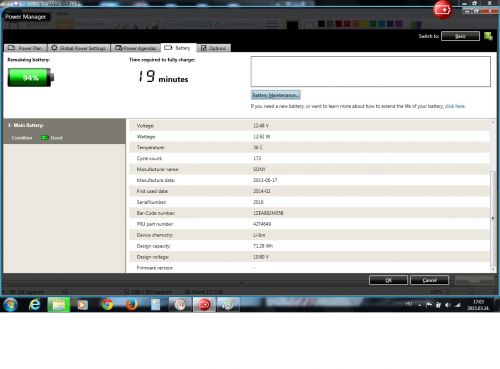The height and width of the screenshot is (369, 500).
Task: Switch to Global Power Settings tab
Action: pos(79,48)
